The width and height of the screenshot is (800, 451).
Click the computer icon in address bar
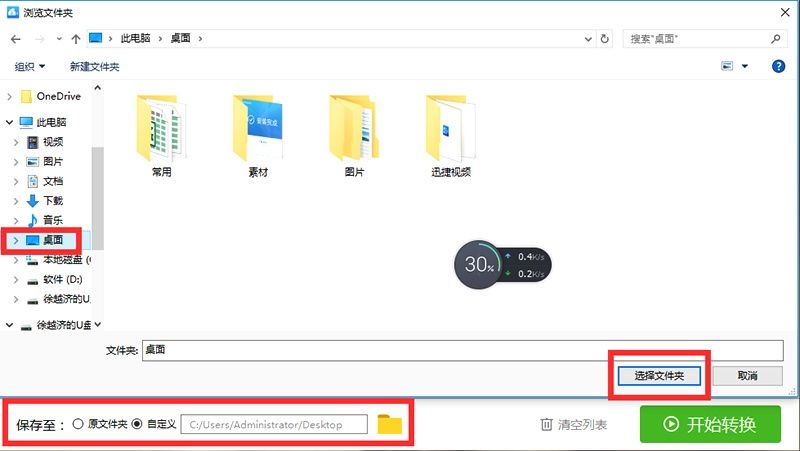pos(95,38)
